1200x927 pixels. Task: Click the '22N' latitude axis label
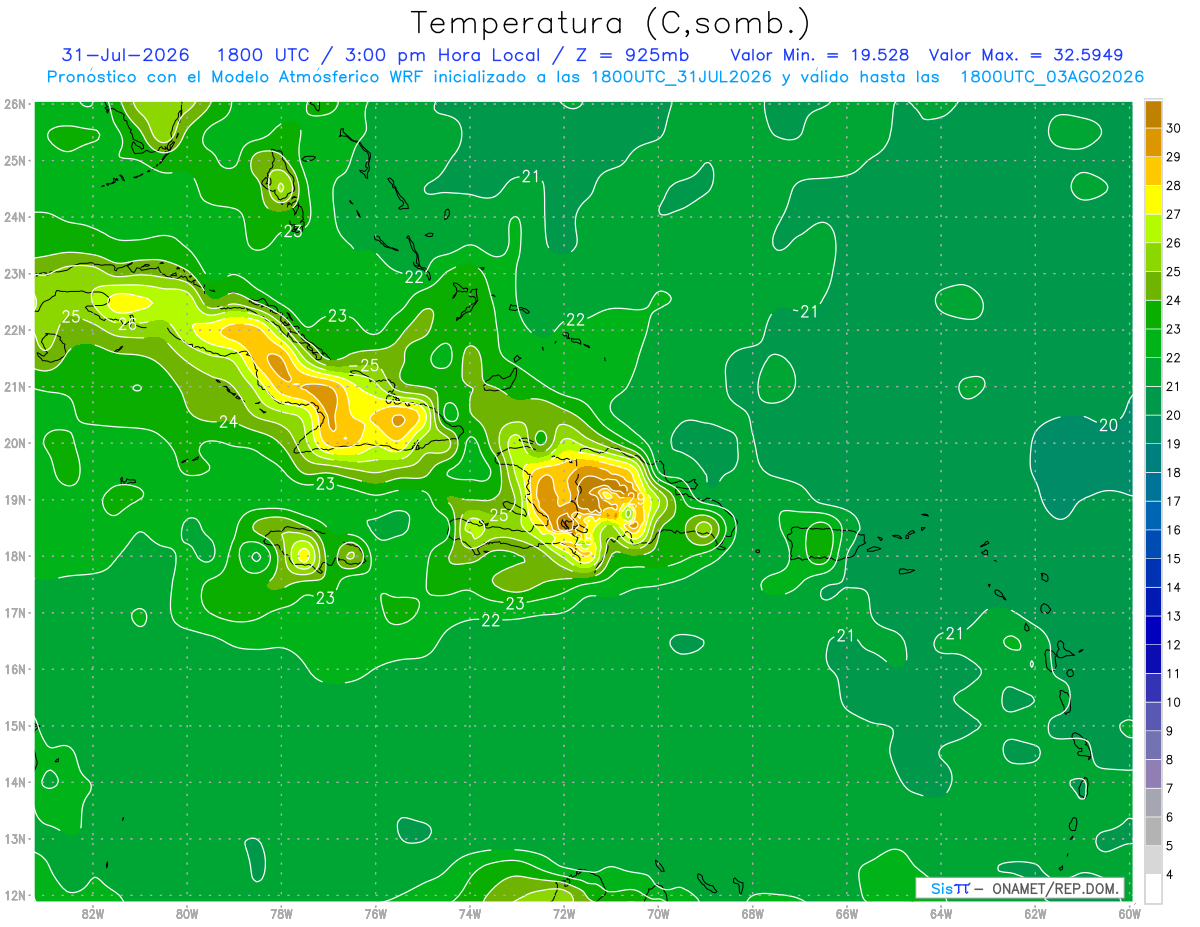coord(16,330)
